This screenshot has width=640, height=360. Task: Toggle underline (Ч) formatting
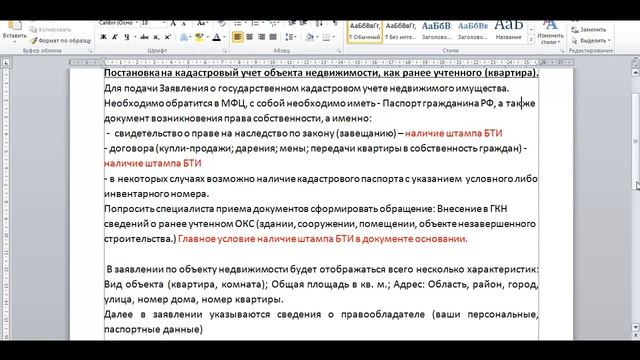(x=127, y=37)
